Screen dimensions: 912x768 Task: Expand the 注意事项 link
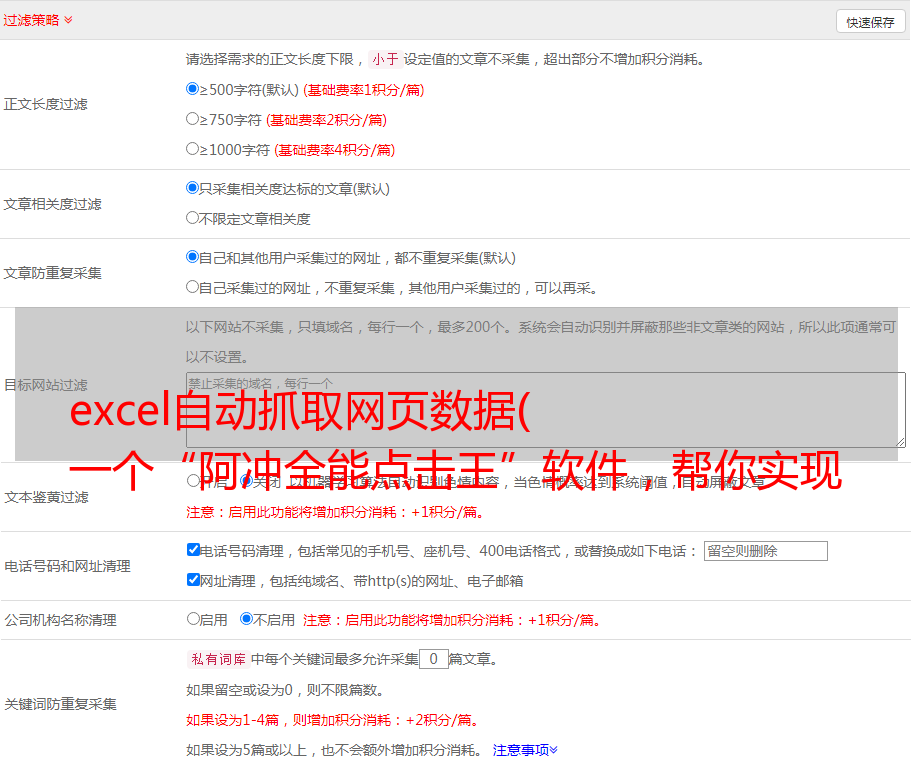(x=525, y=750)
